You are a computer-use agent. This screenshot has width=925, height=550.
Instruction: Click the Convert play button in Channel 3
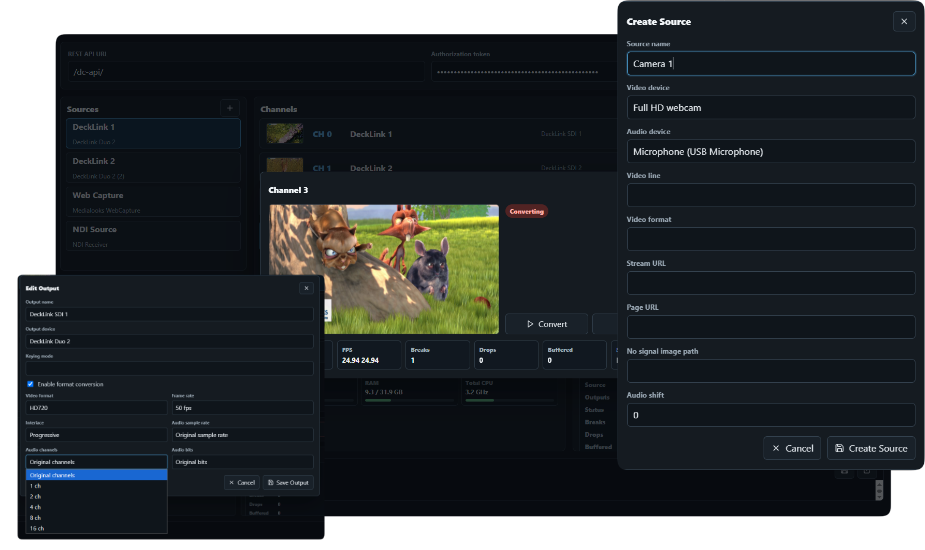(x=546, y=324)
